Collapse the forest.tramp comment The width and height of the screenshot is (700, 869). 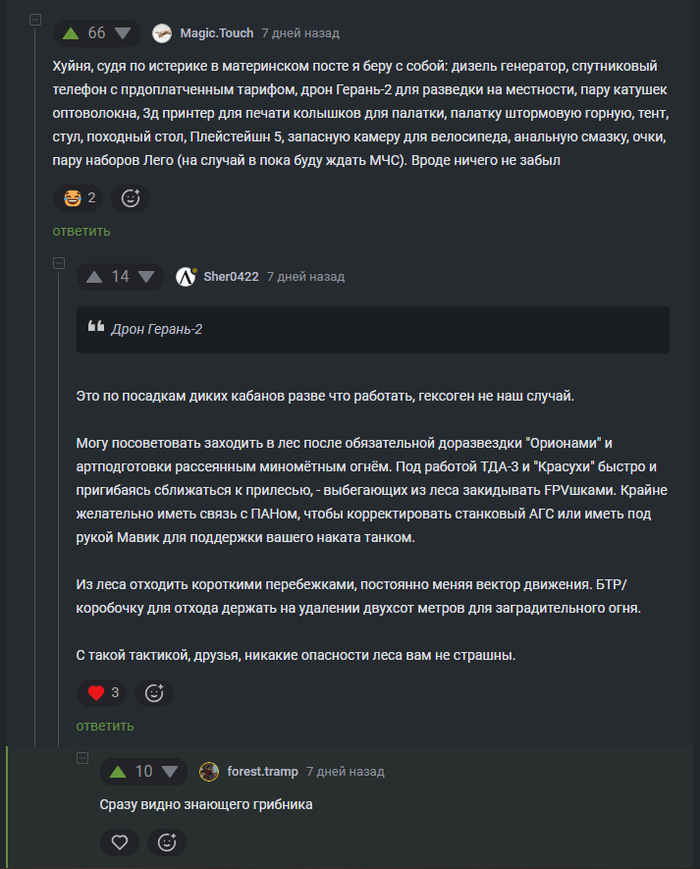coord(83,758)
